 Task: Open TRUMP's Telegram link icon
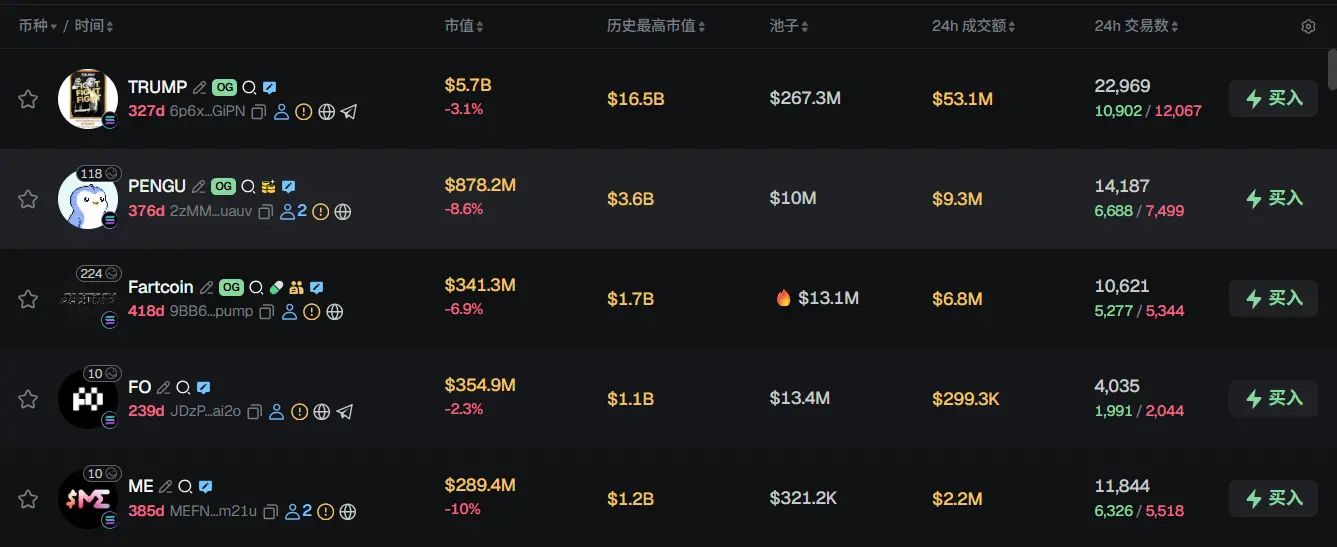coord(348,112)
